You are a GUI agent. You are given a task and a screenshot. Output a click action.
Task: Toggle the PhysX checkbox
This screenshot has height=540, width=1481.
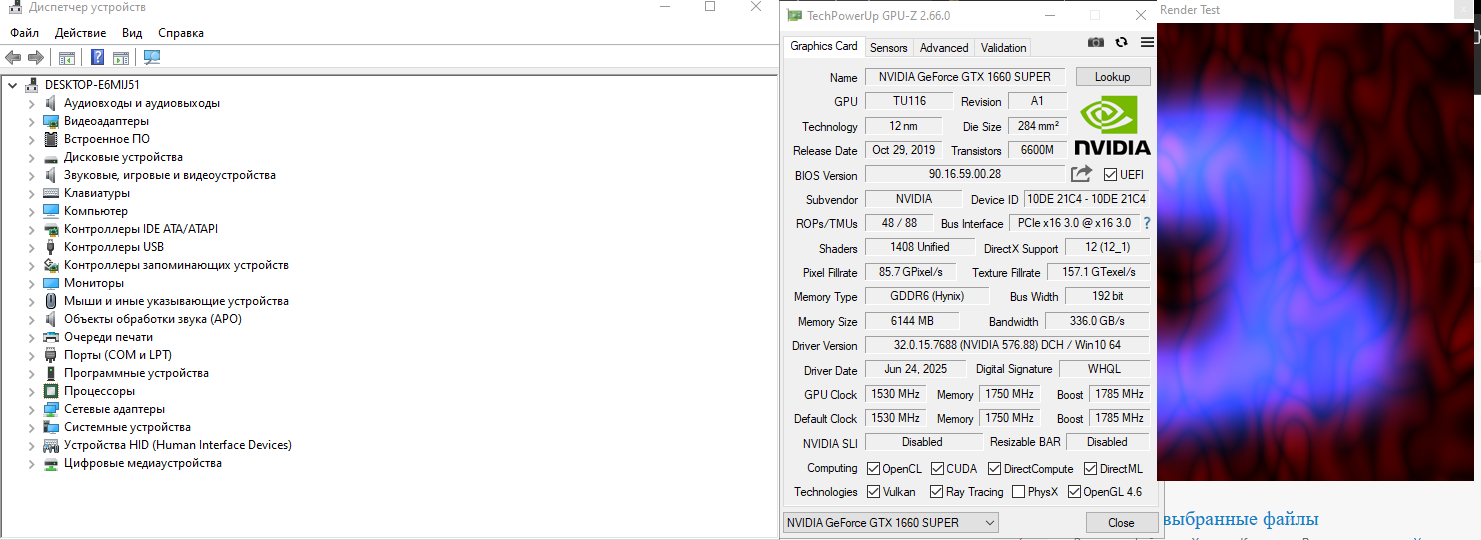coord(1018,492)
